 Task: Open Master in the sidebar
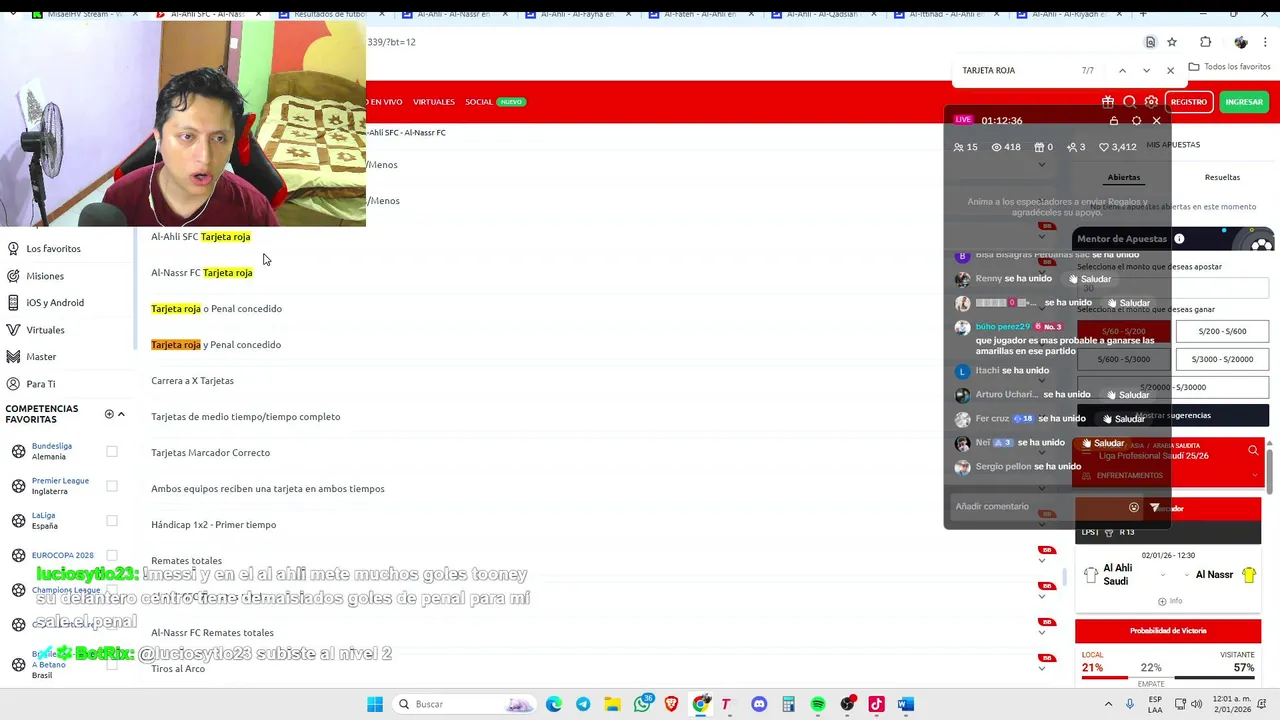click(41, 357)
